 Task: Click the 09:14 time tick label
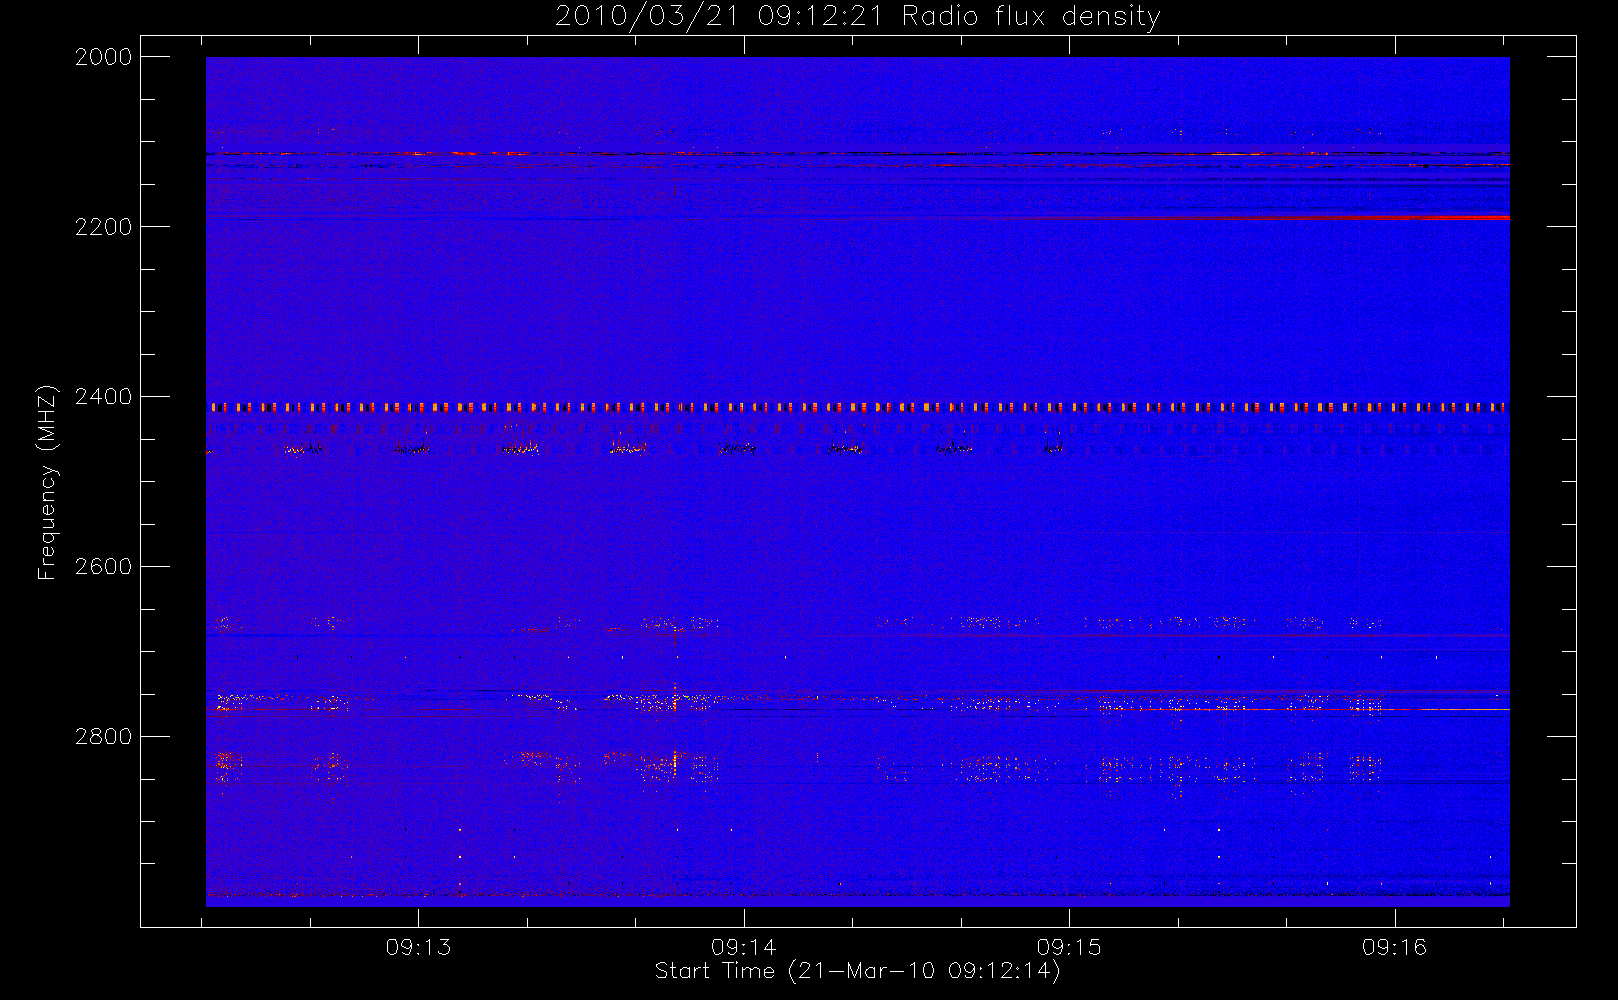click(744, 947)
